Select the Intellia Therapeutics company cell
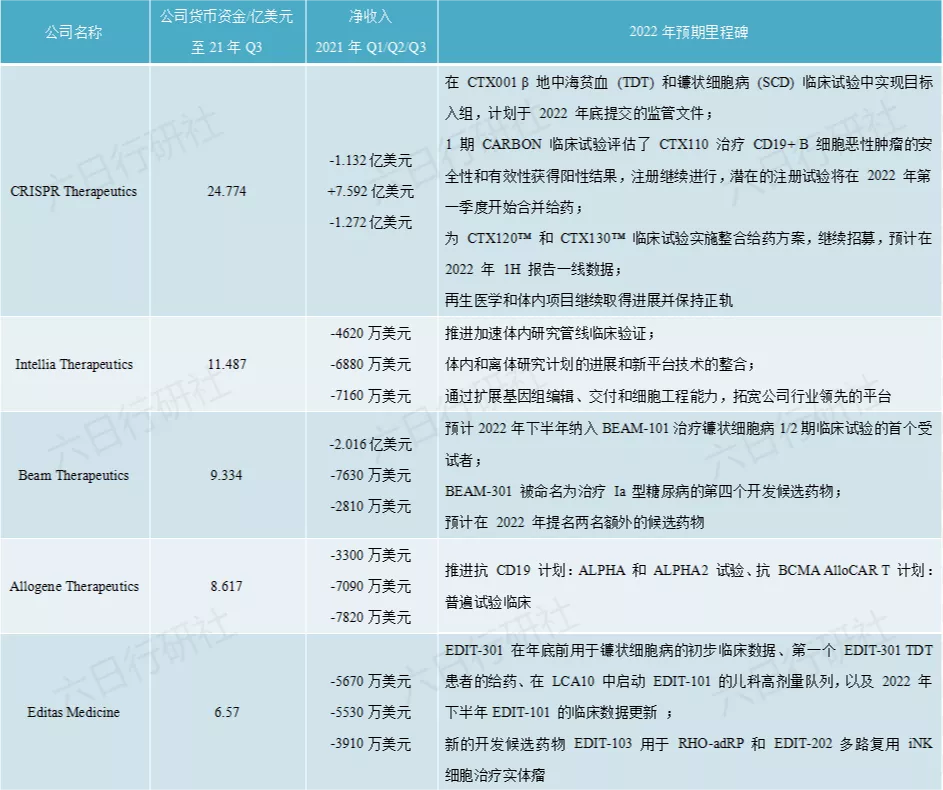The height and width of the screenshot is (790, 943). point(73,364)
